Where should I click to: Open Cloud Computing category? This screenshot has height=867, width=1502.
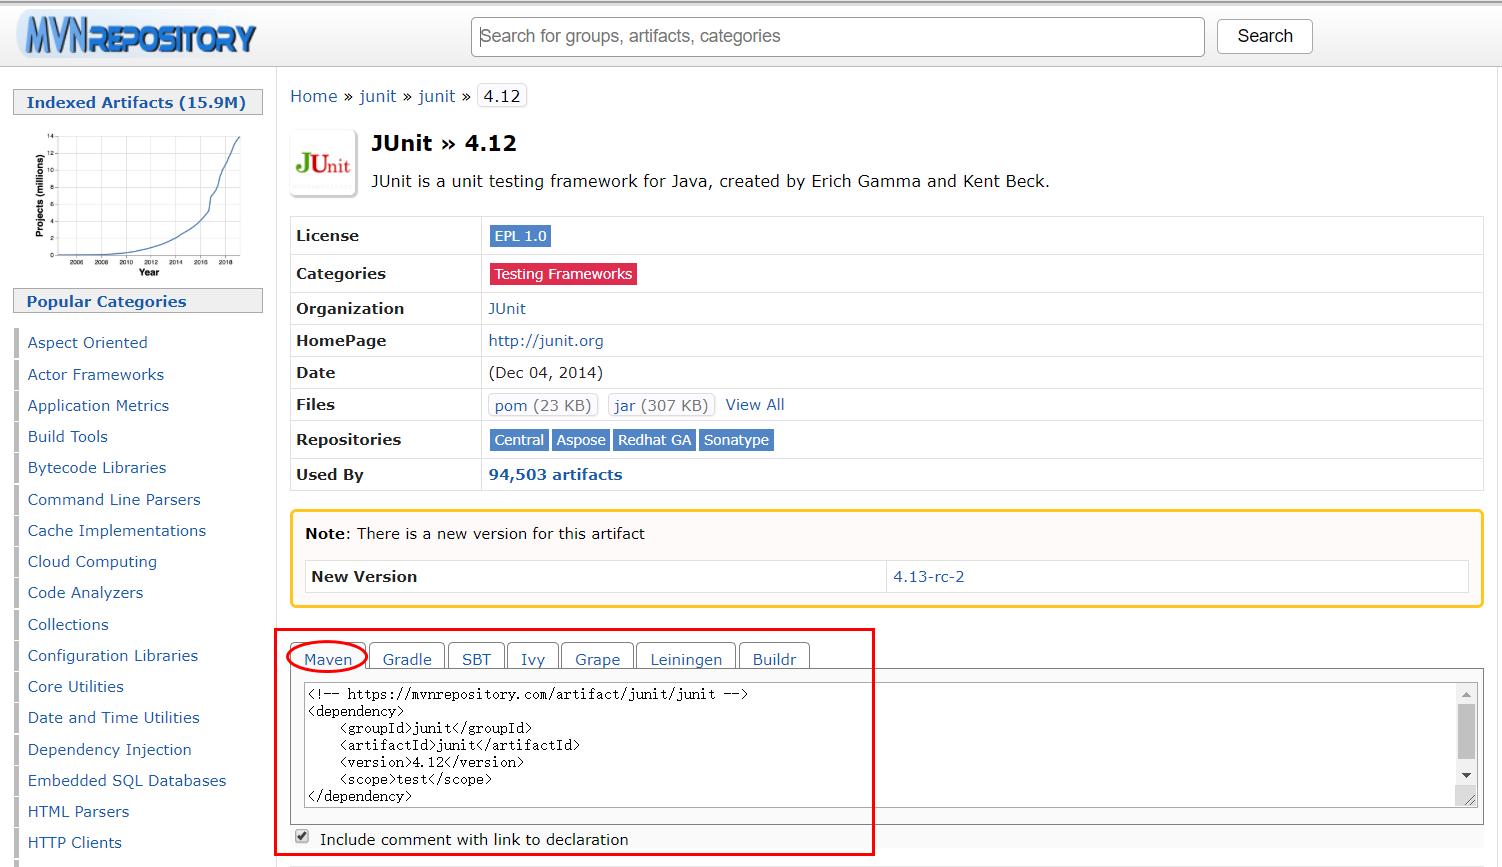[92, 562]
